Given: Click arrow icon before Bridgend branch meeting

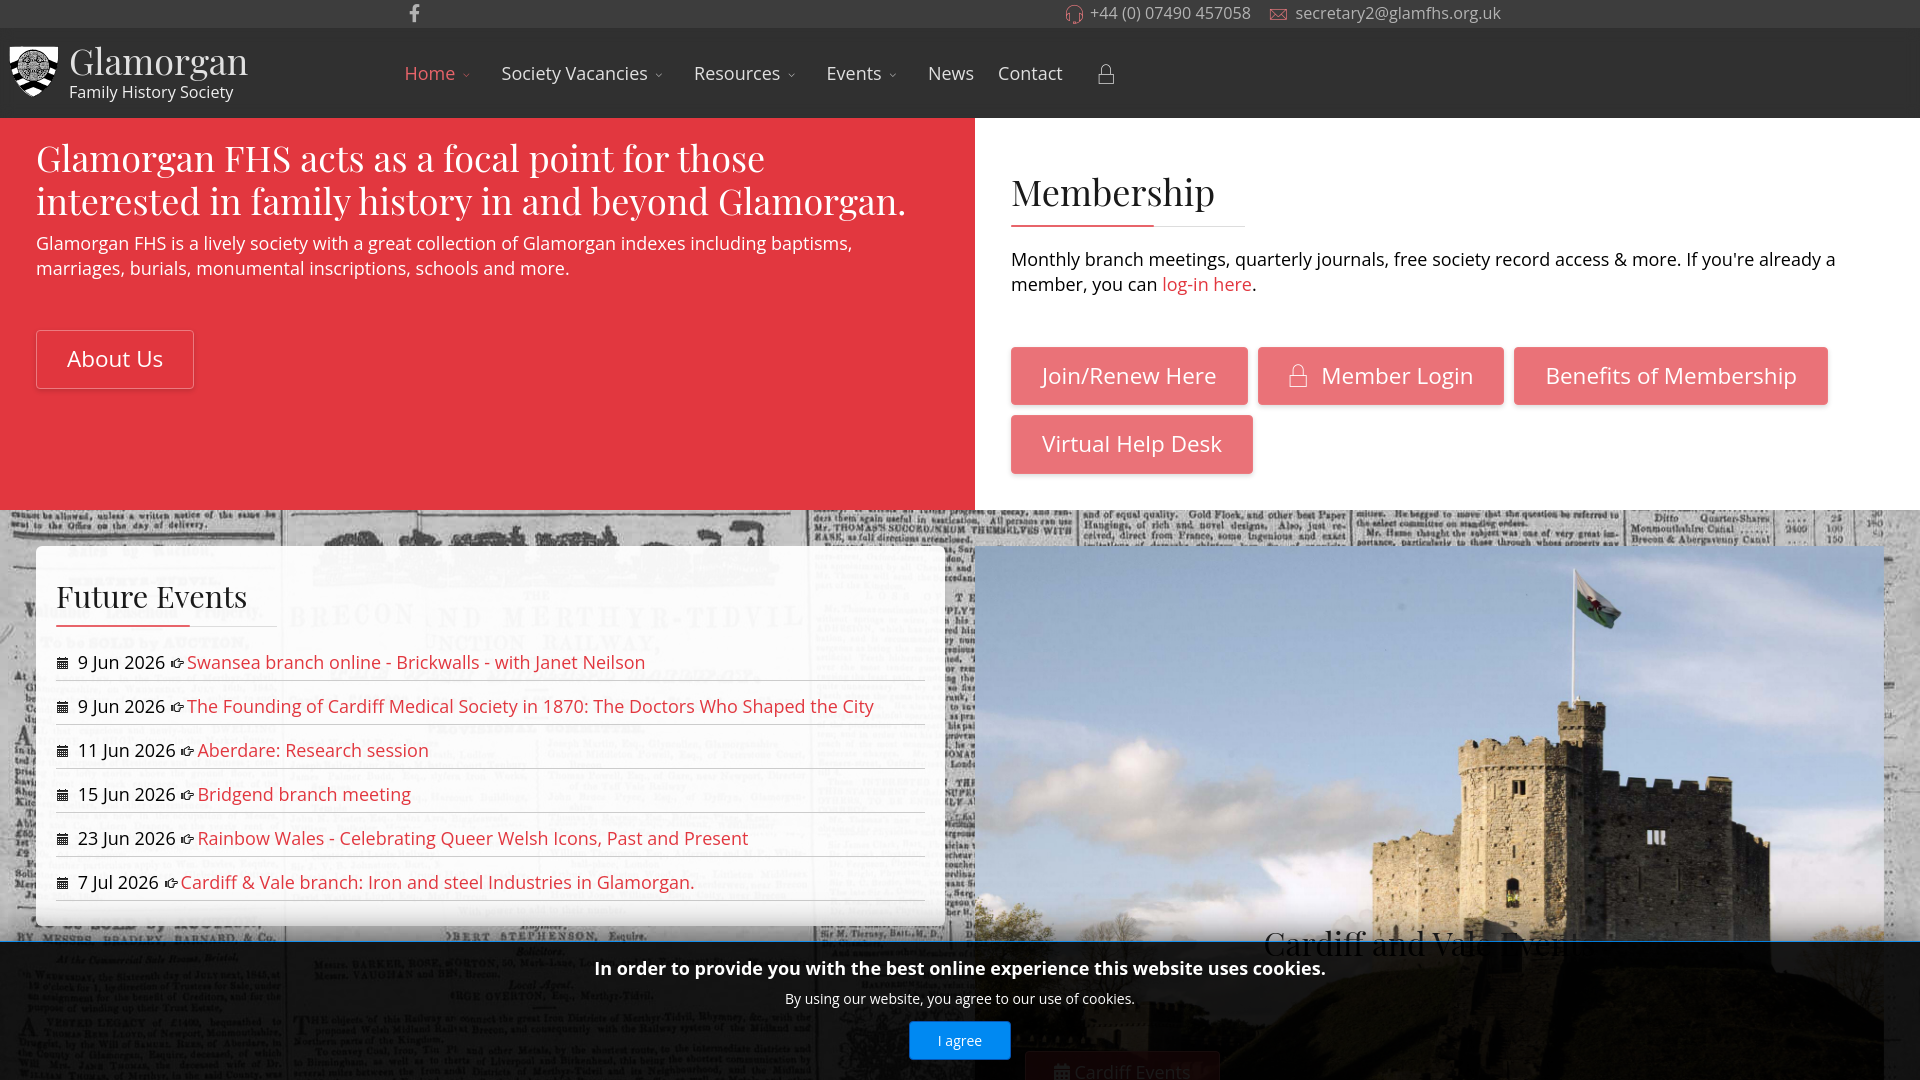Looking at the screenshot, I should pos(187,795).
